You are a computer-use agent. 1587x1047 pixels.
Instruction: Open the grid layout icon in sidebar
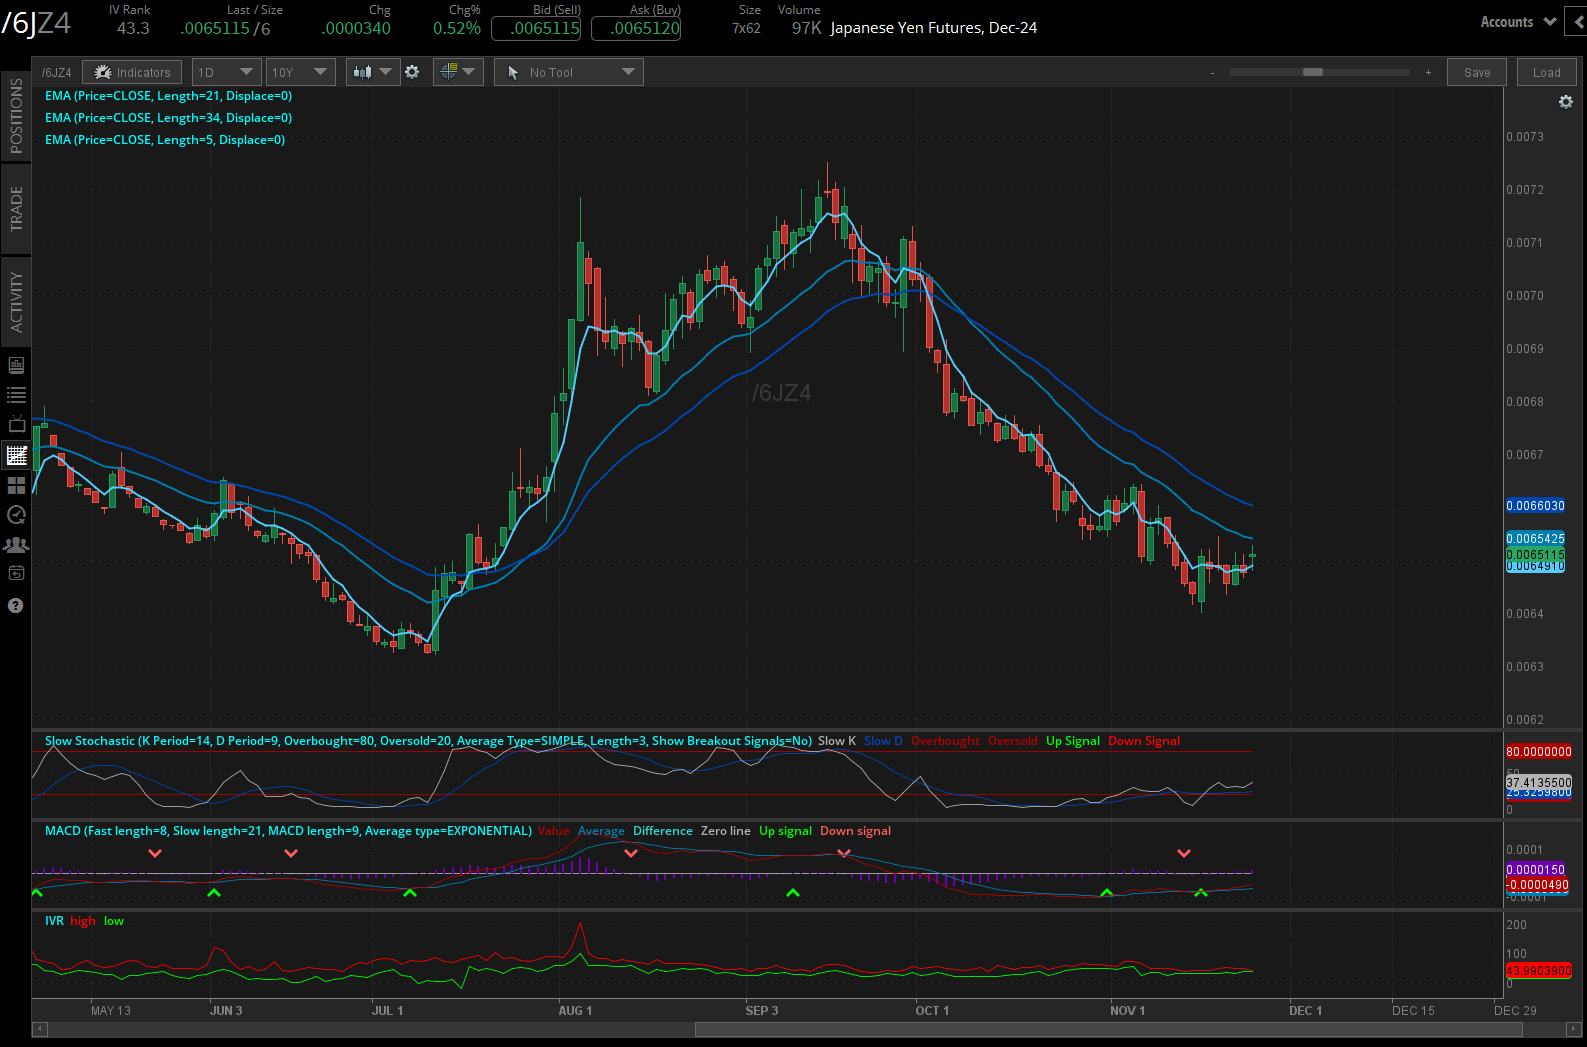click(x=16, y=486)
